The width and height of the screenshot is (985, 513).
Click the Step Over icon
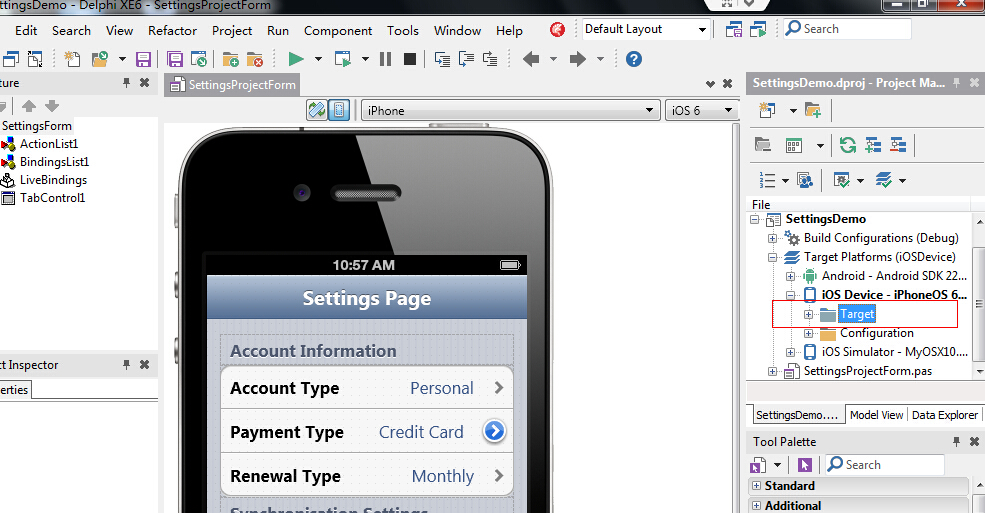[x=466, y=59]
